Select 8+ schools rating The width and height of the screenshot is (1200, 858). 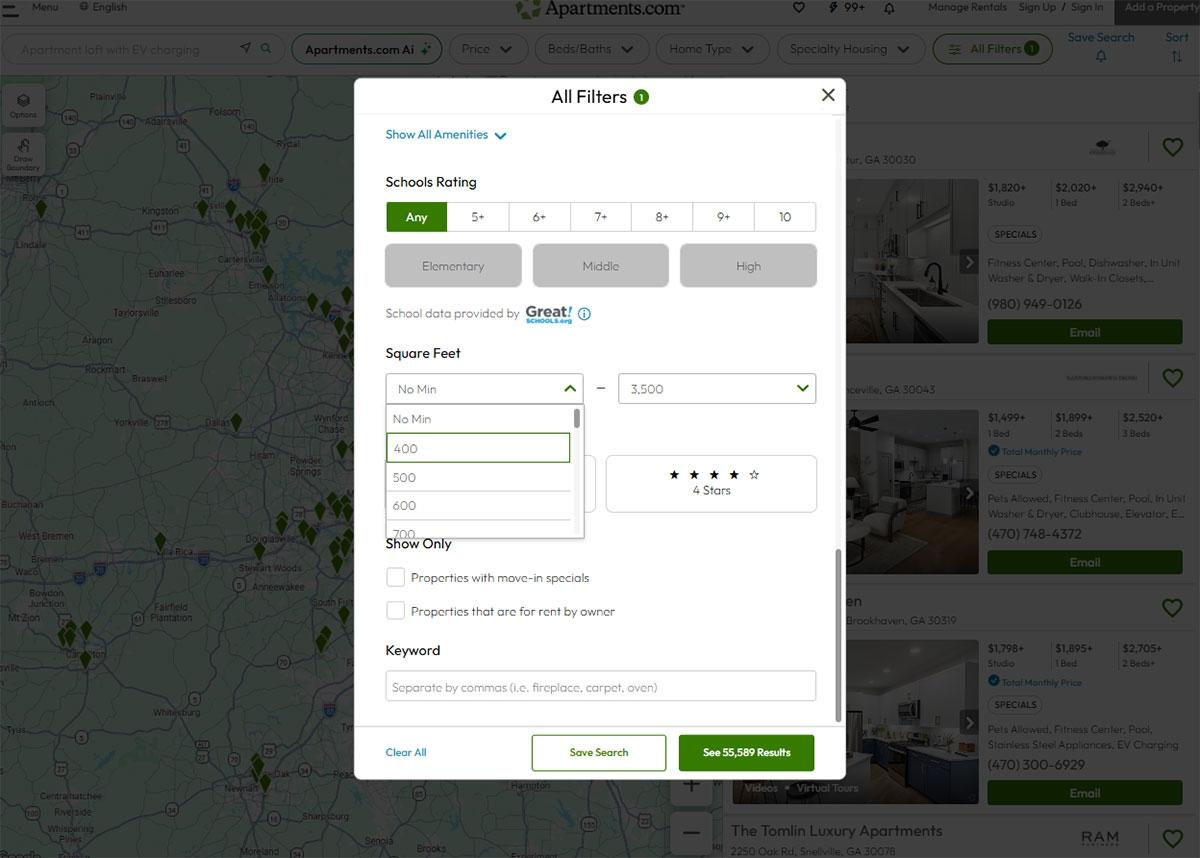662,217
